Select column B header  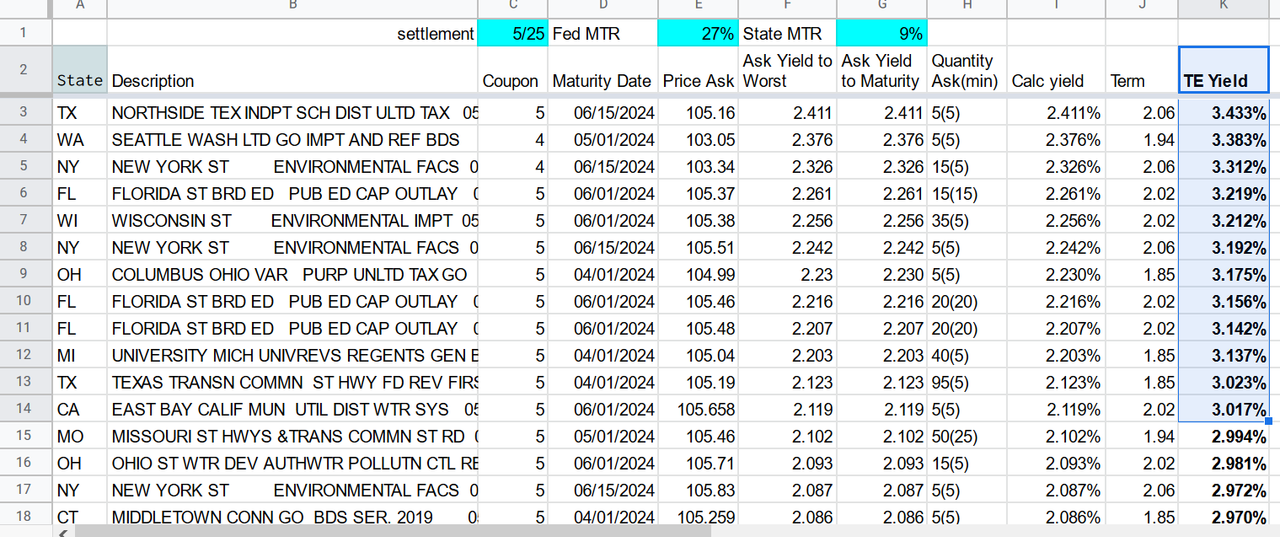tap(292, 8)
